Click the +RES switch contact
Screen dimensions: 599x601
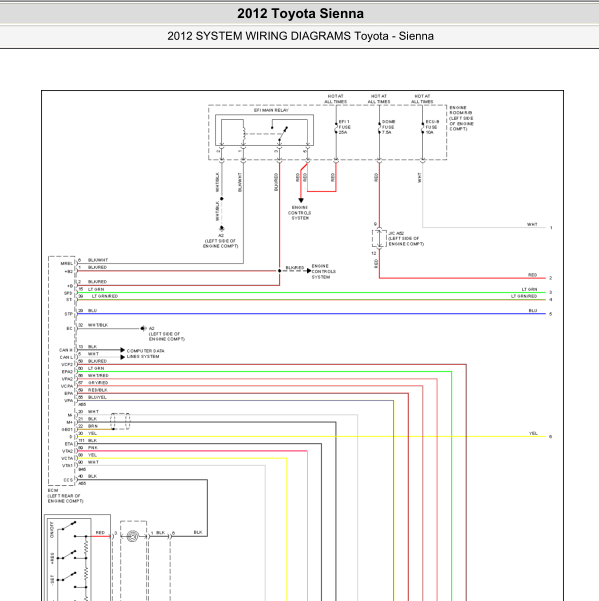(x=67, y=555)
